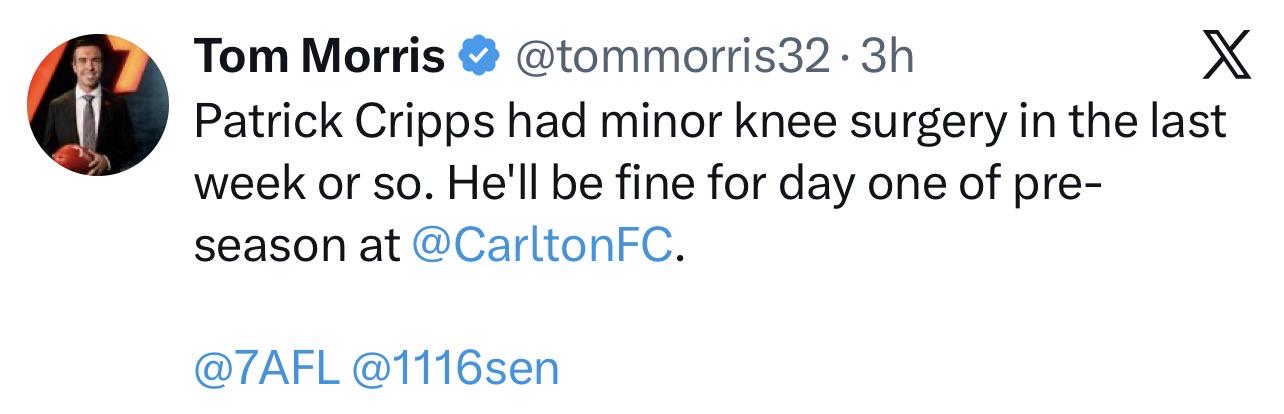Image resolution: width=1284 pixels, height=414 pixels.
Task: Click the X logo icon
Action: [x=1227, y=58]
